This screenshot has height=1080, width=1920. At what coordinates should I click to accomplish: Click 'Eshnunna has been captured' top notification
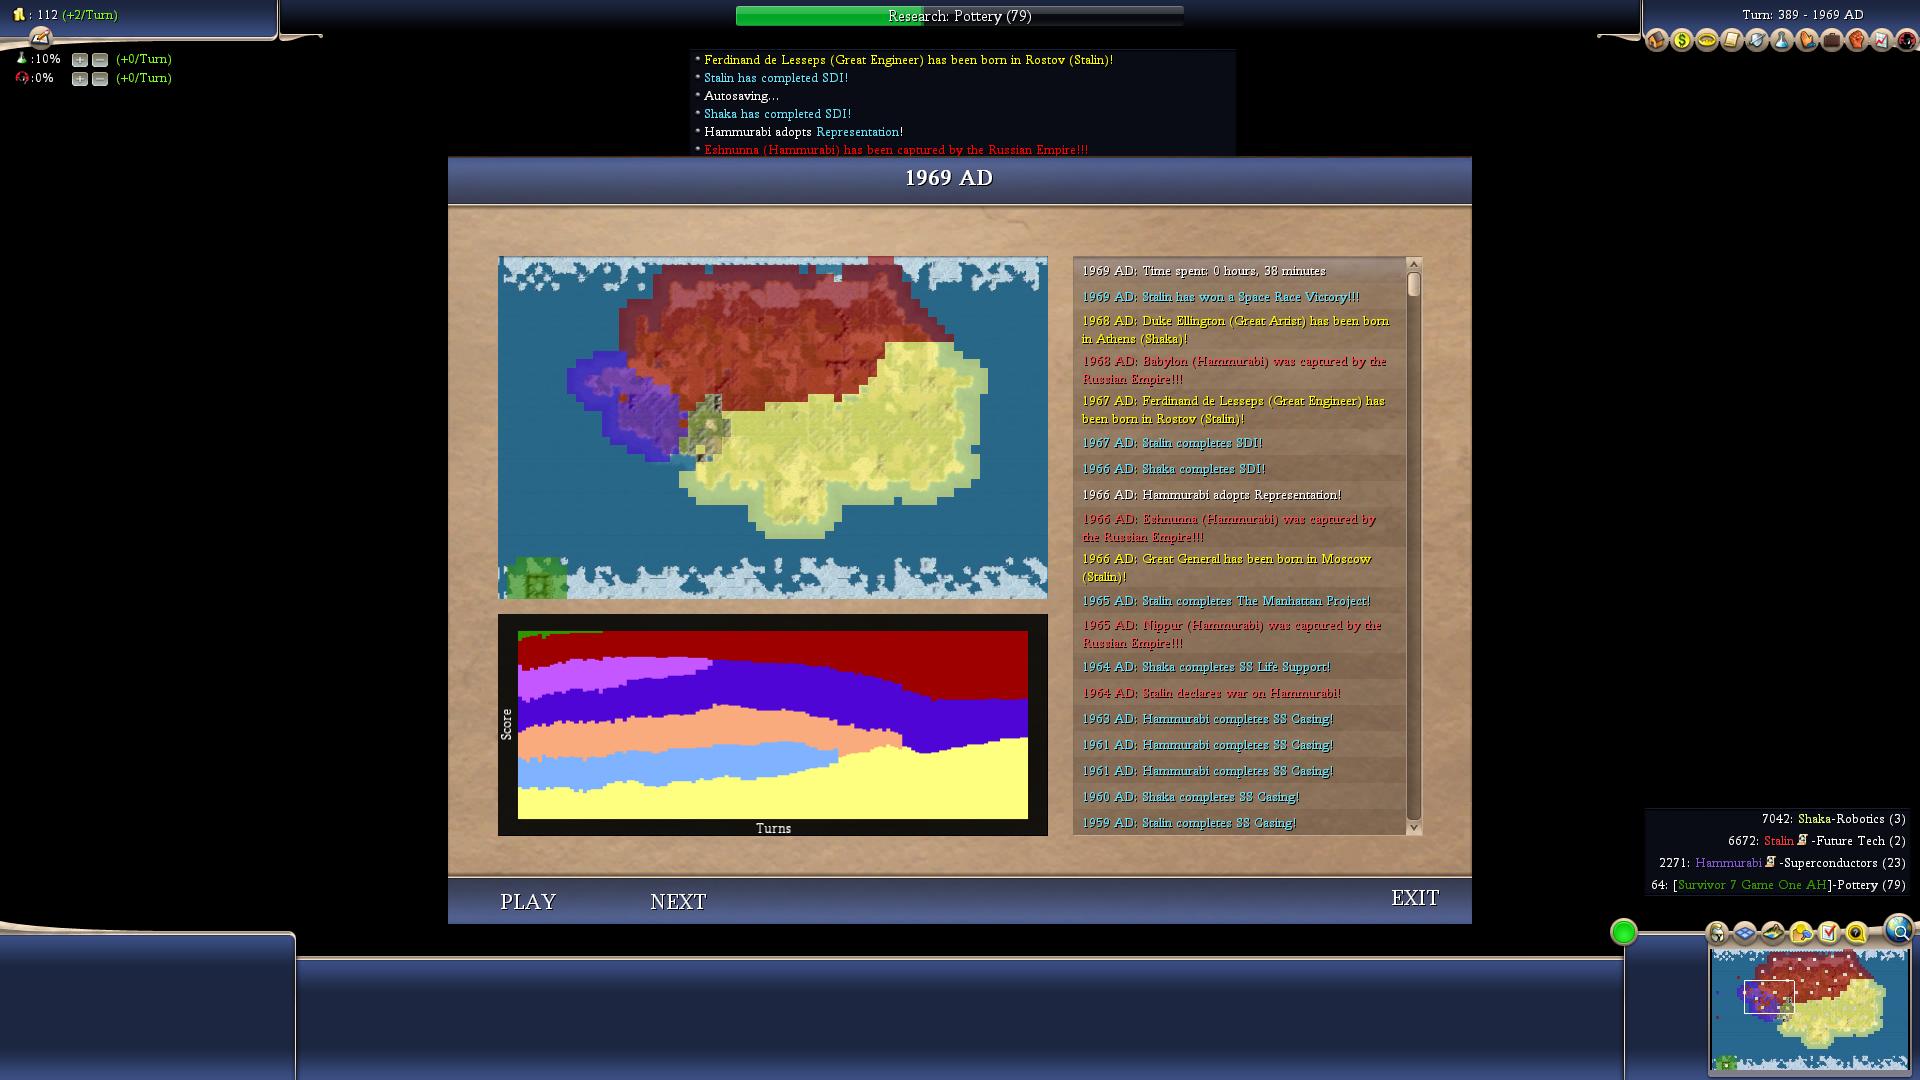point(896,150)
